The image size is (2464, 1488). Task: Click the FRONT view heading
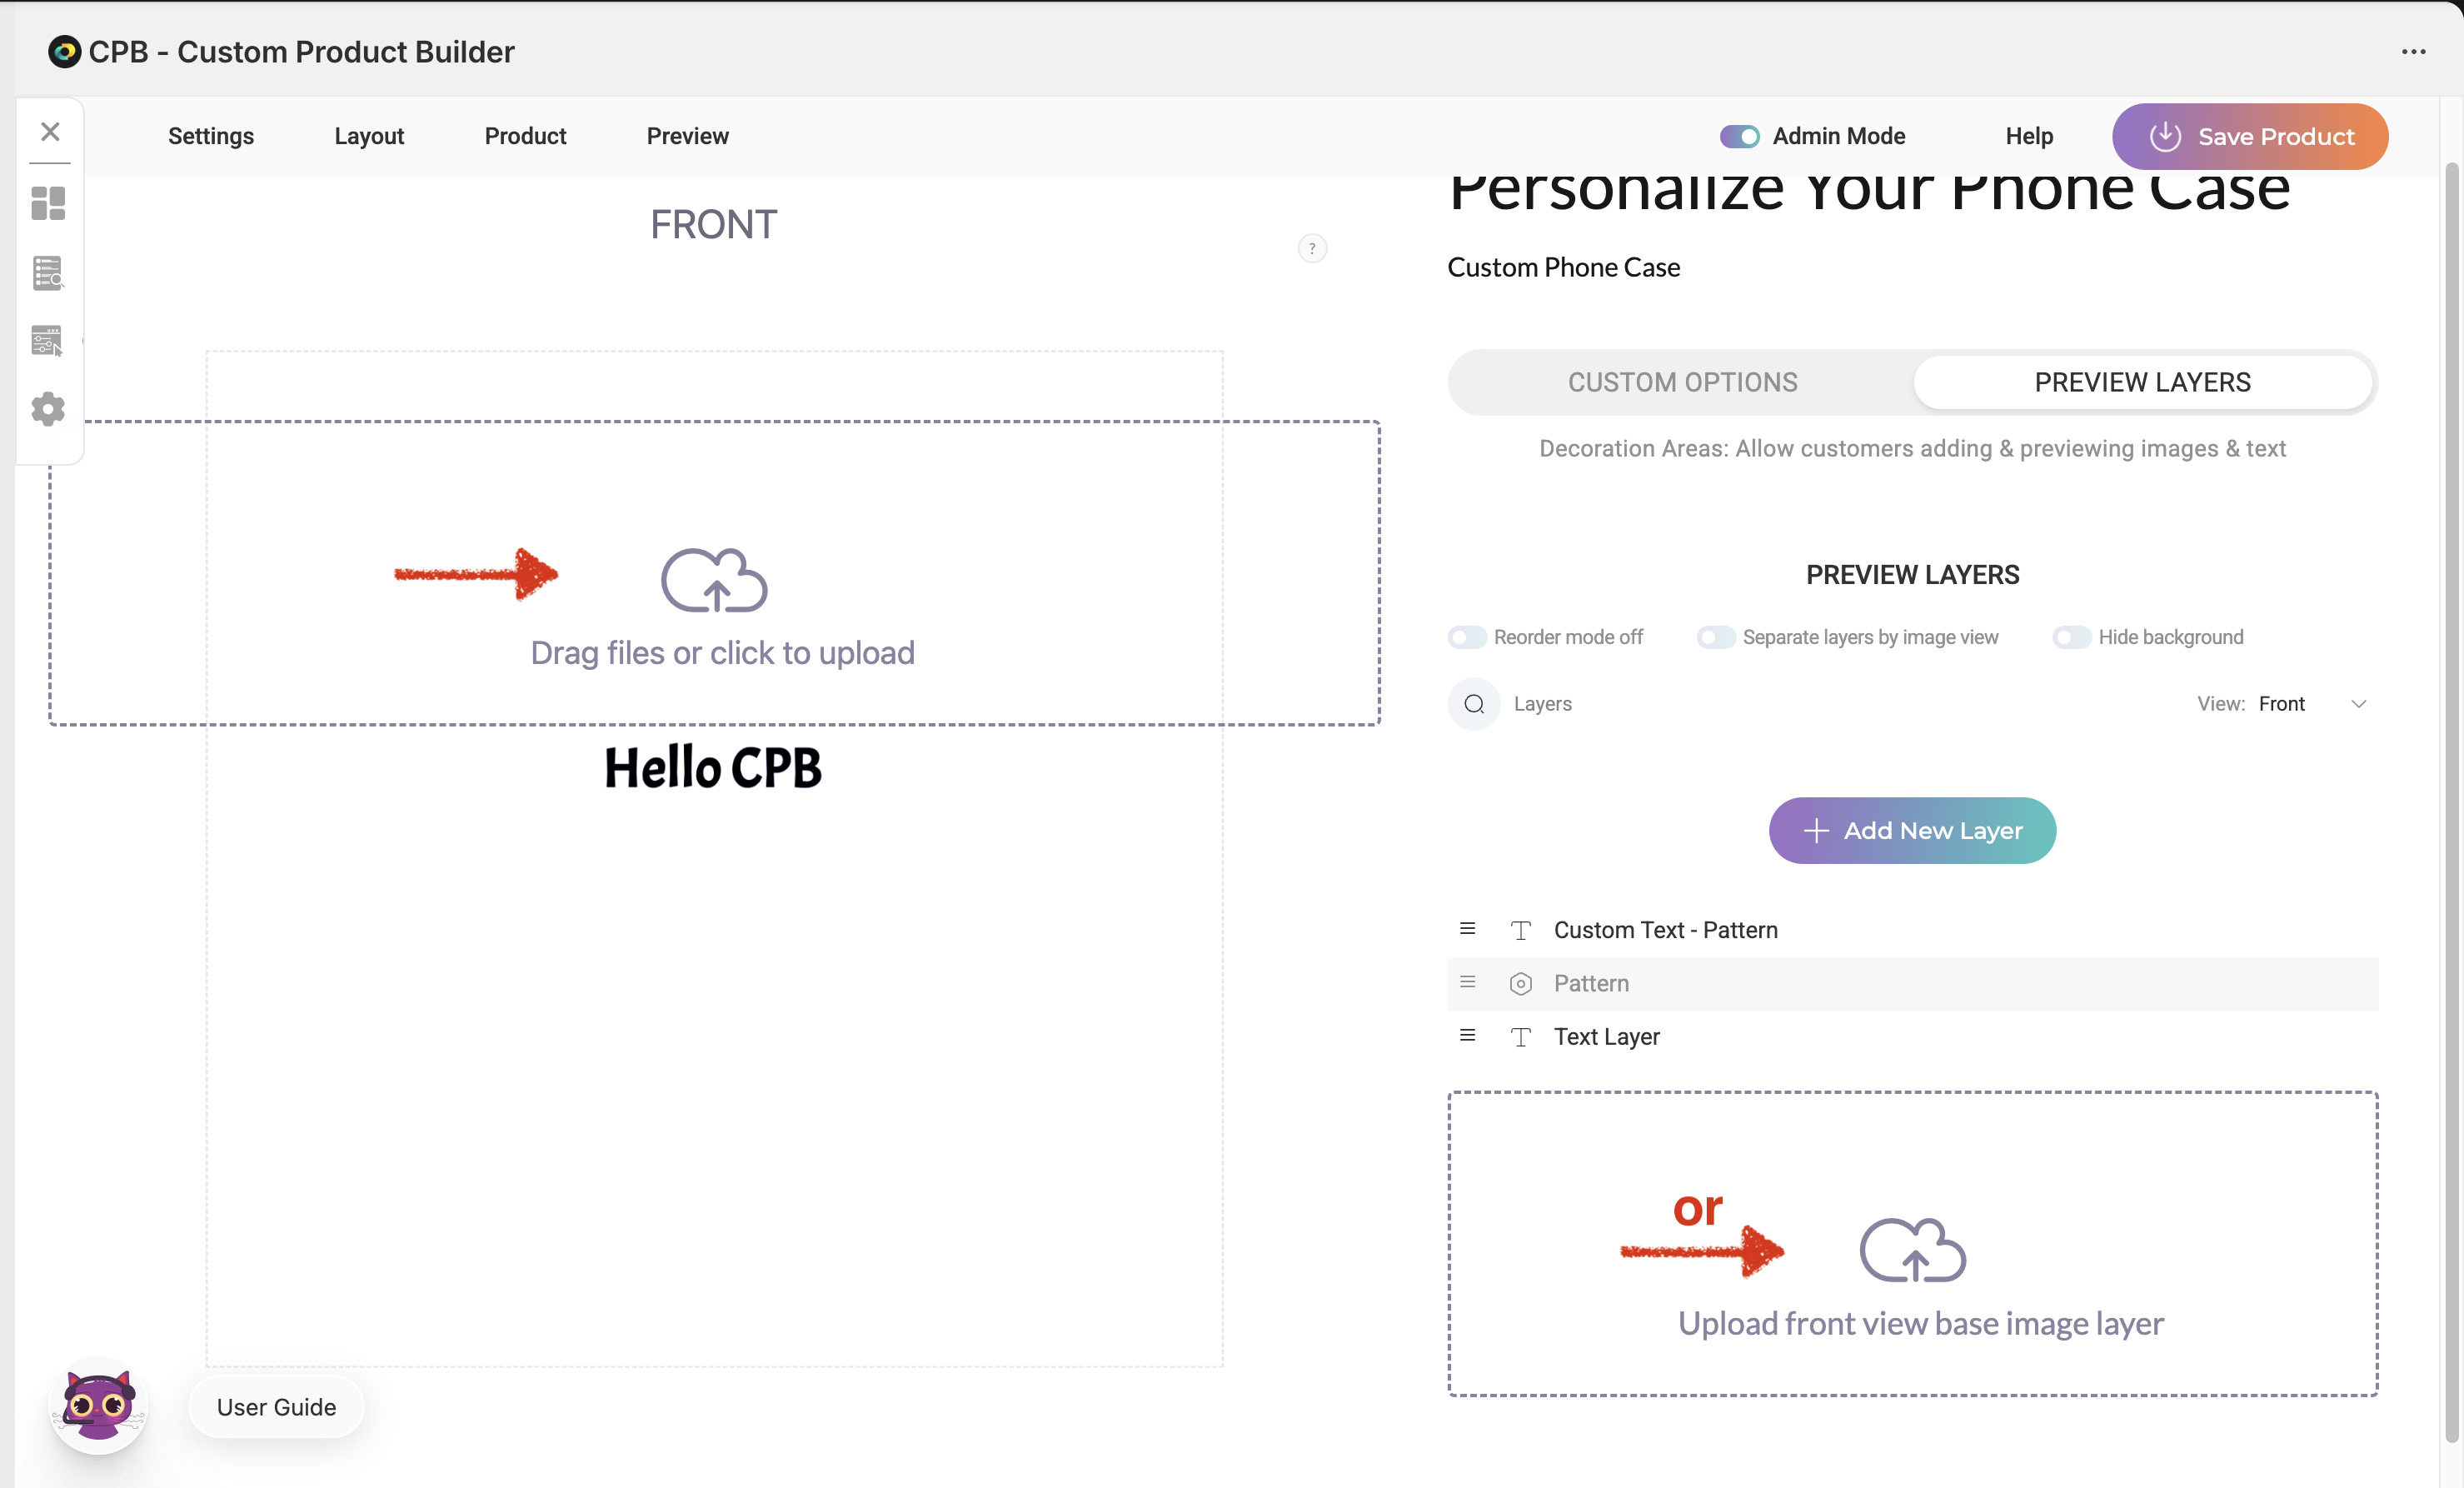[713, 225]
